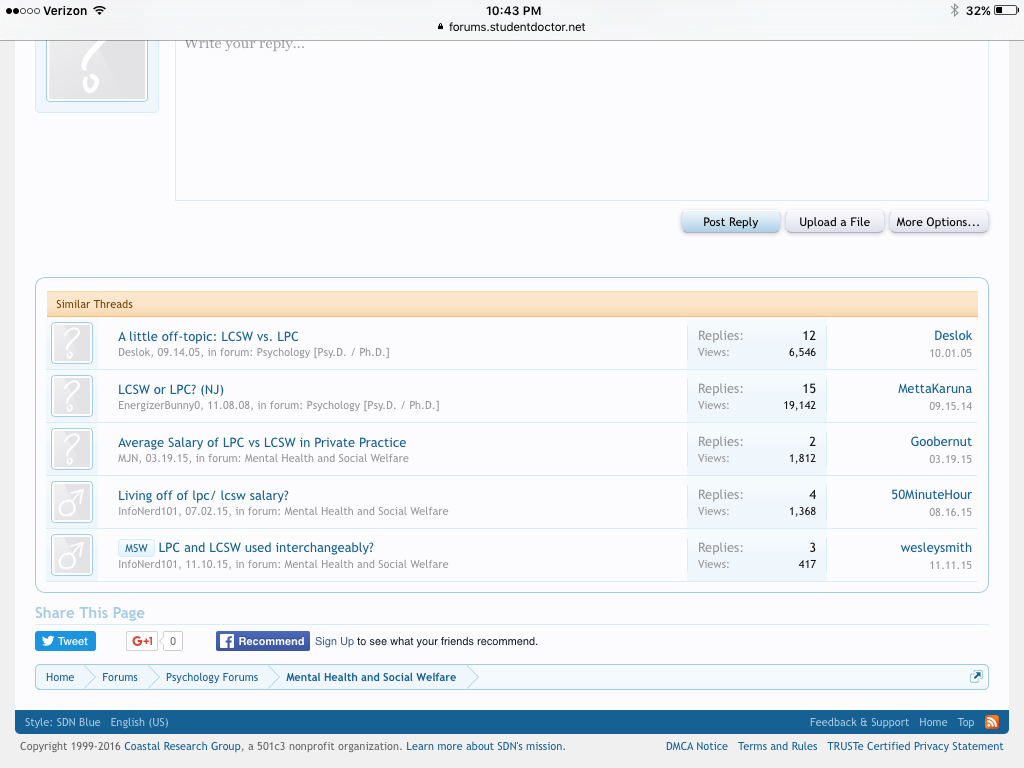1024x768 pixels.
Task: Select the MSW prefix tag
Action: [136, 548]
